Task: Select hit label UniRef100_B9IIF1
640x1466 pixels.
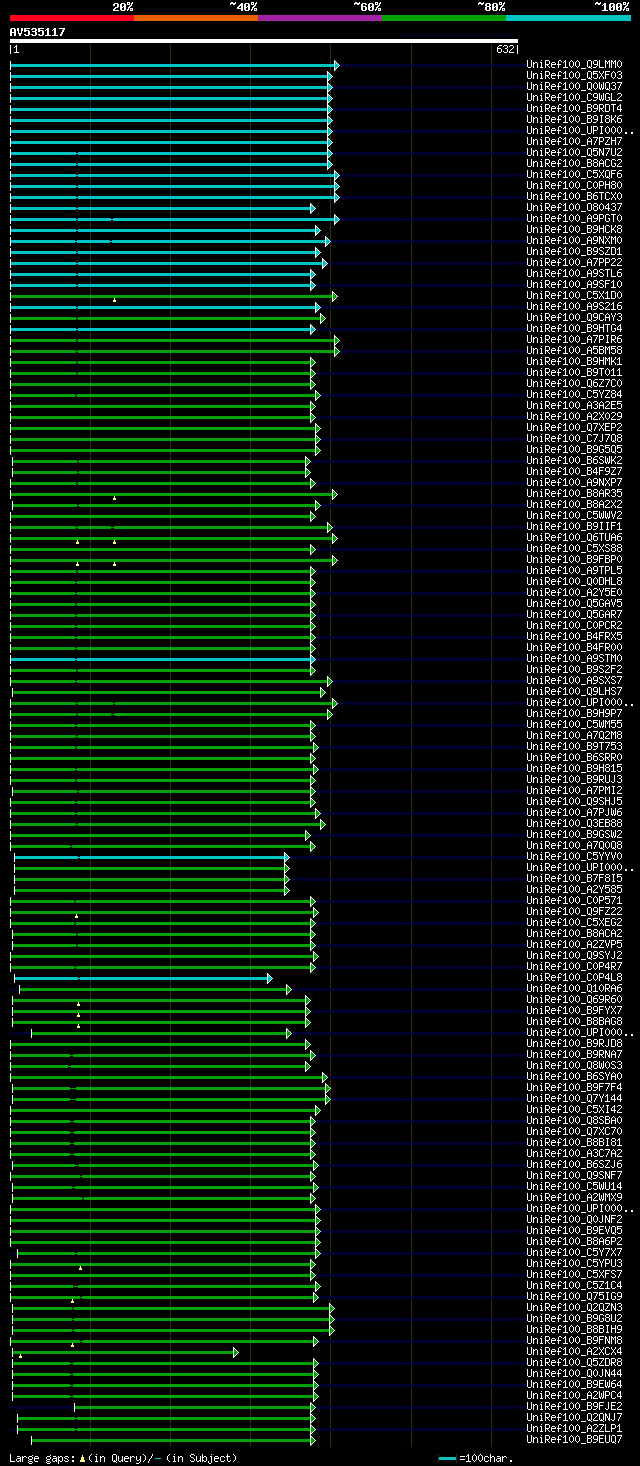Action: pyautogui.click(x=574, y=527)
